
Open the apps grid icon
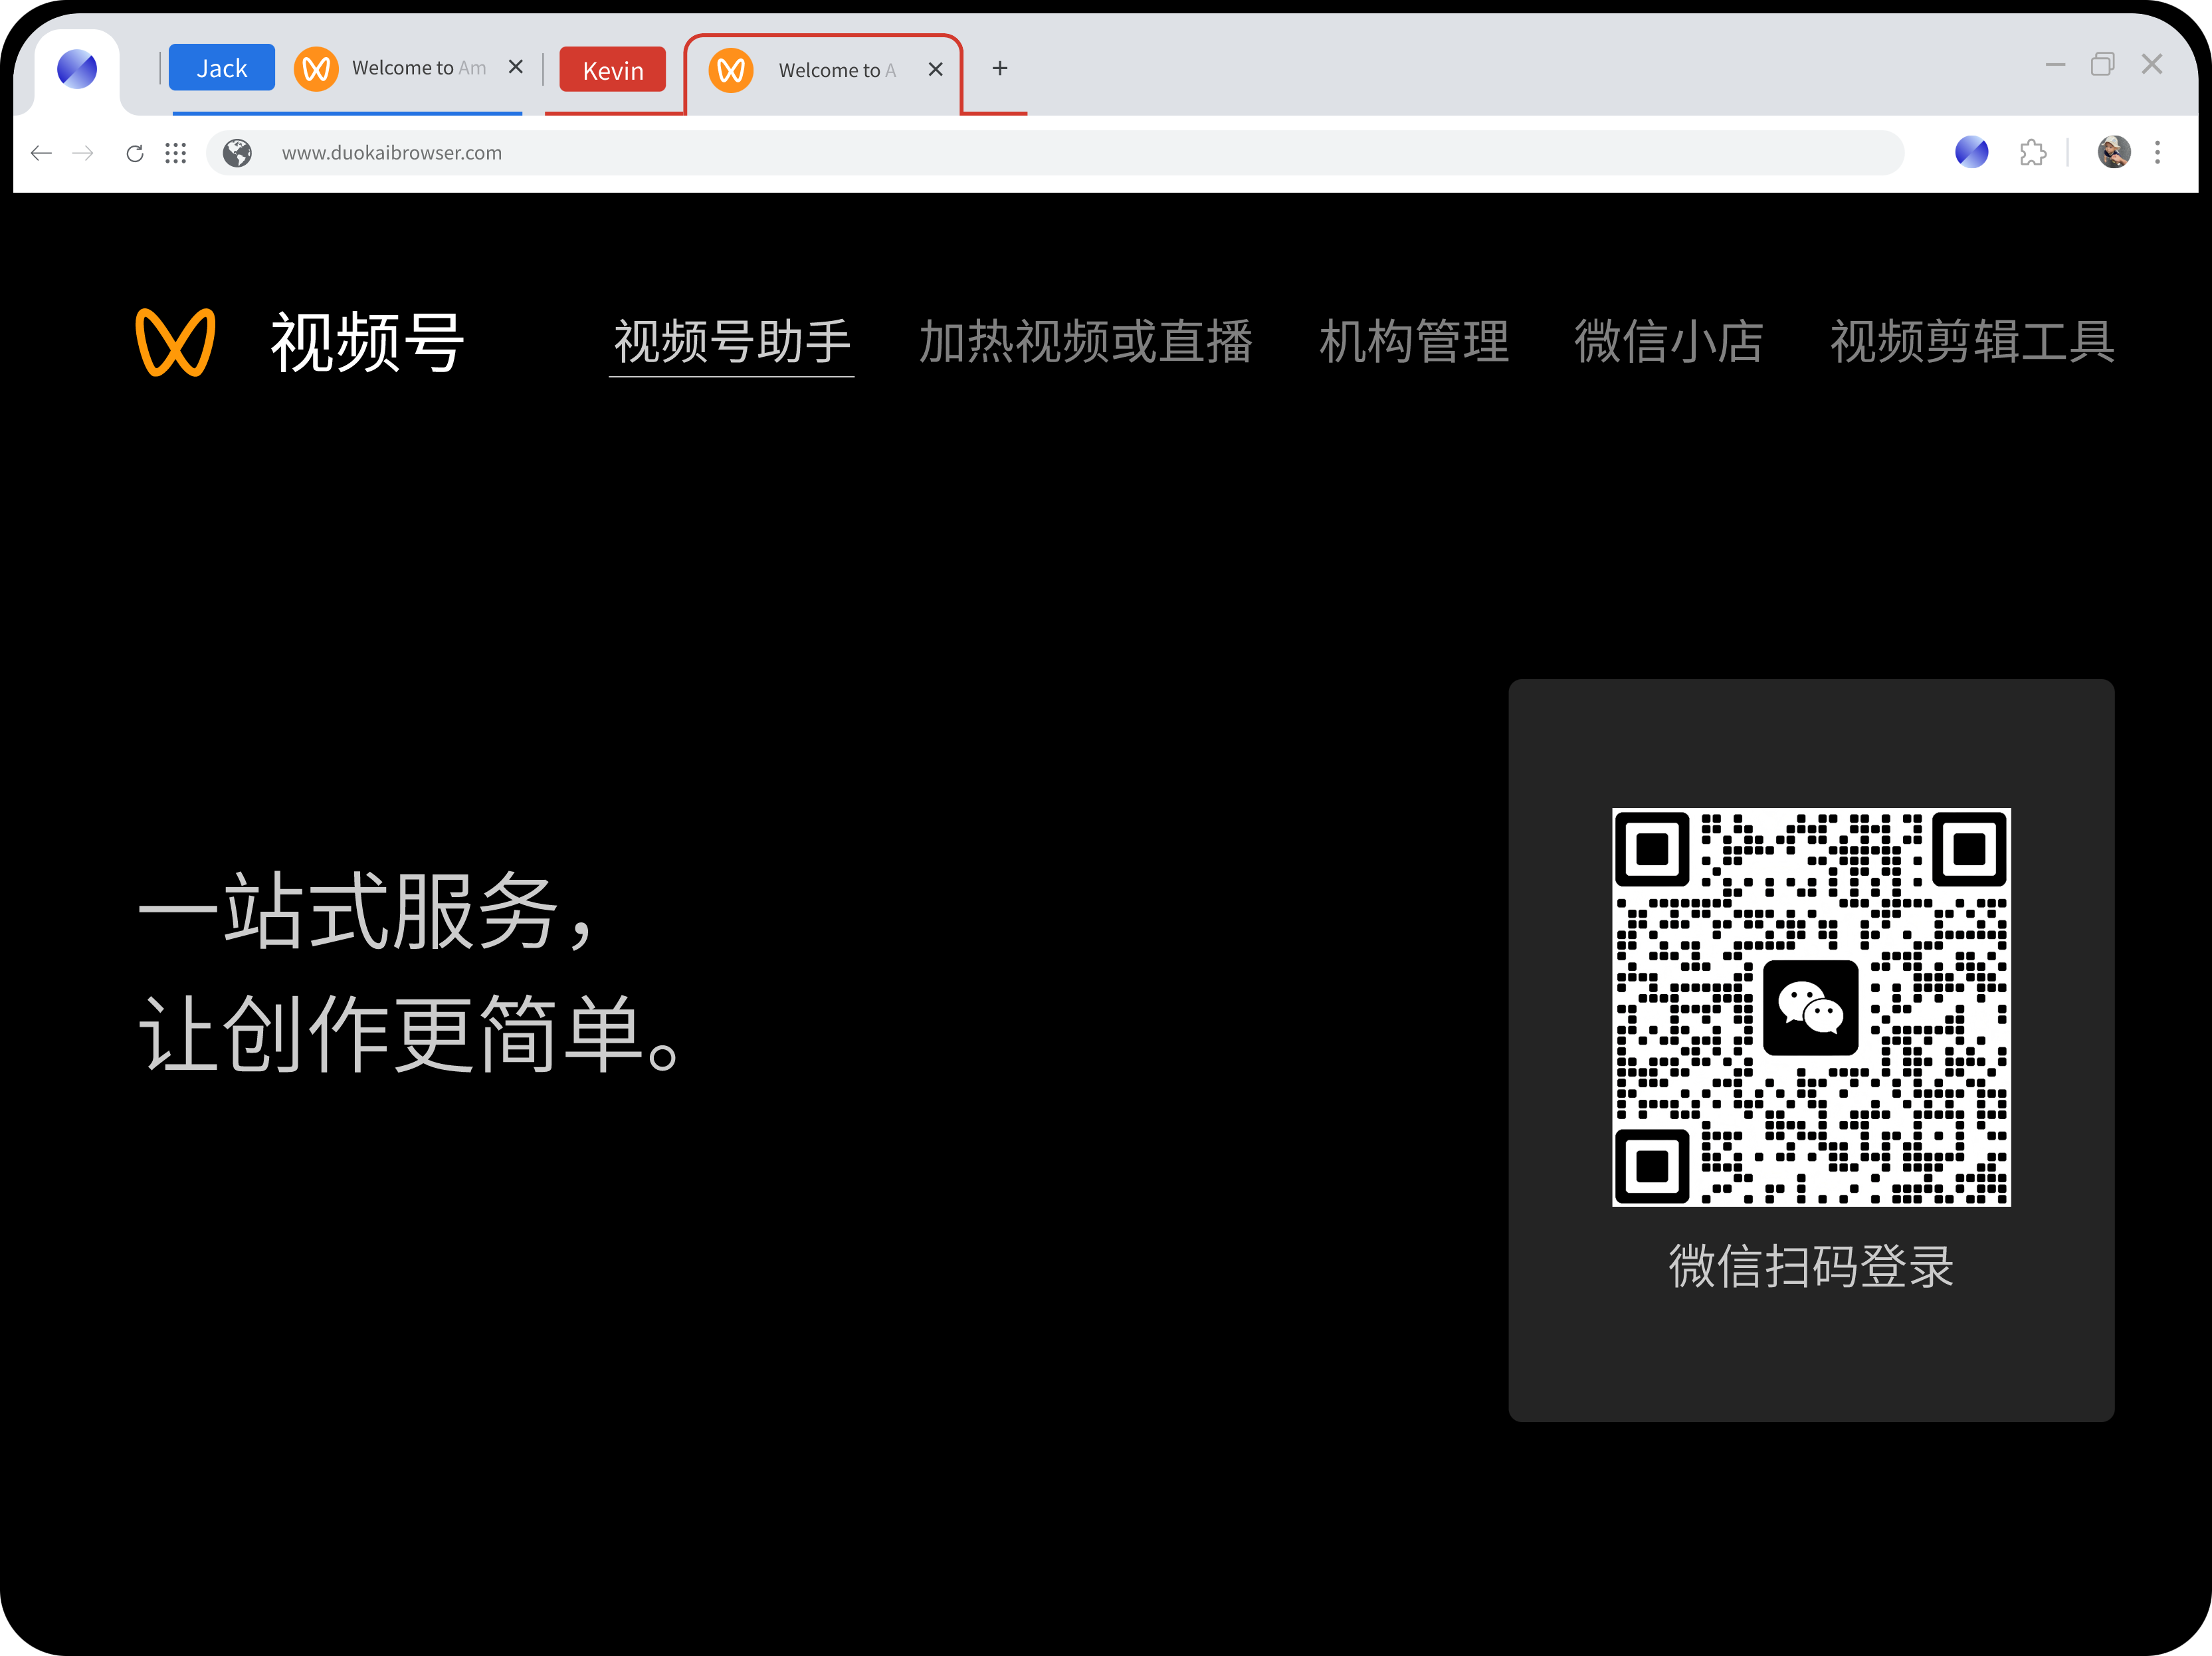(176, 153)
